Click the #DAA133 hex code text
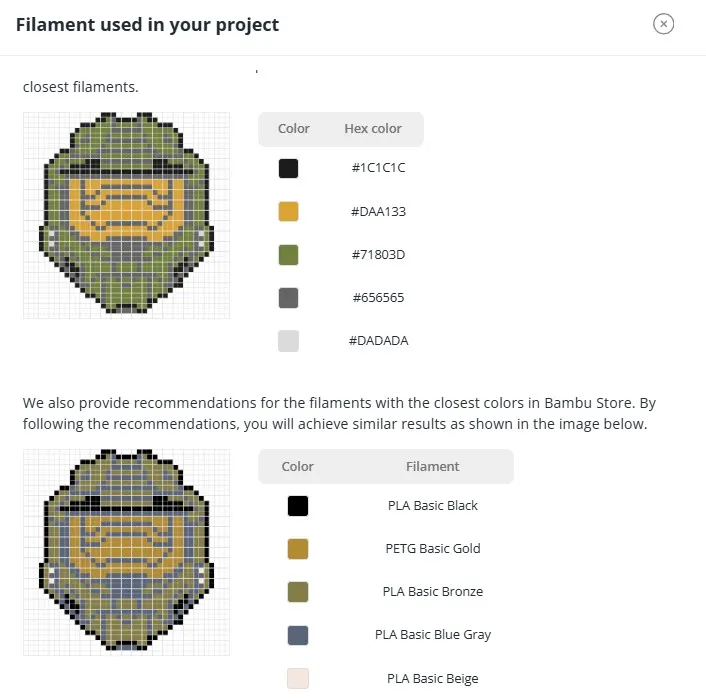This screenshot has width=706, height=699. [378, 211]
